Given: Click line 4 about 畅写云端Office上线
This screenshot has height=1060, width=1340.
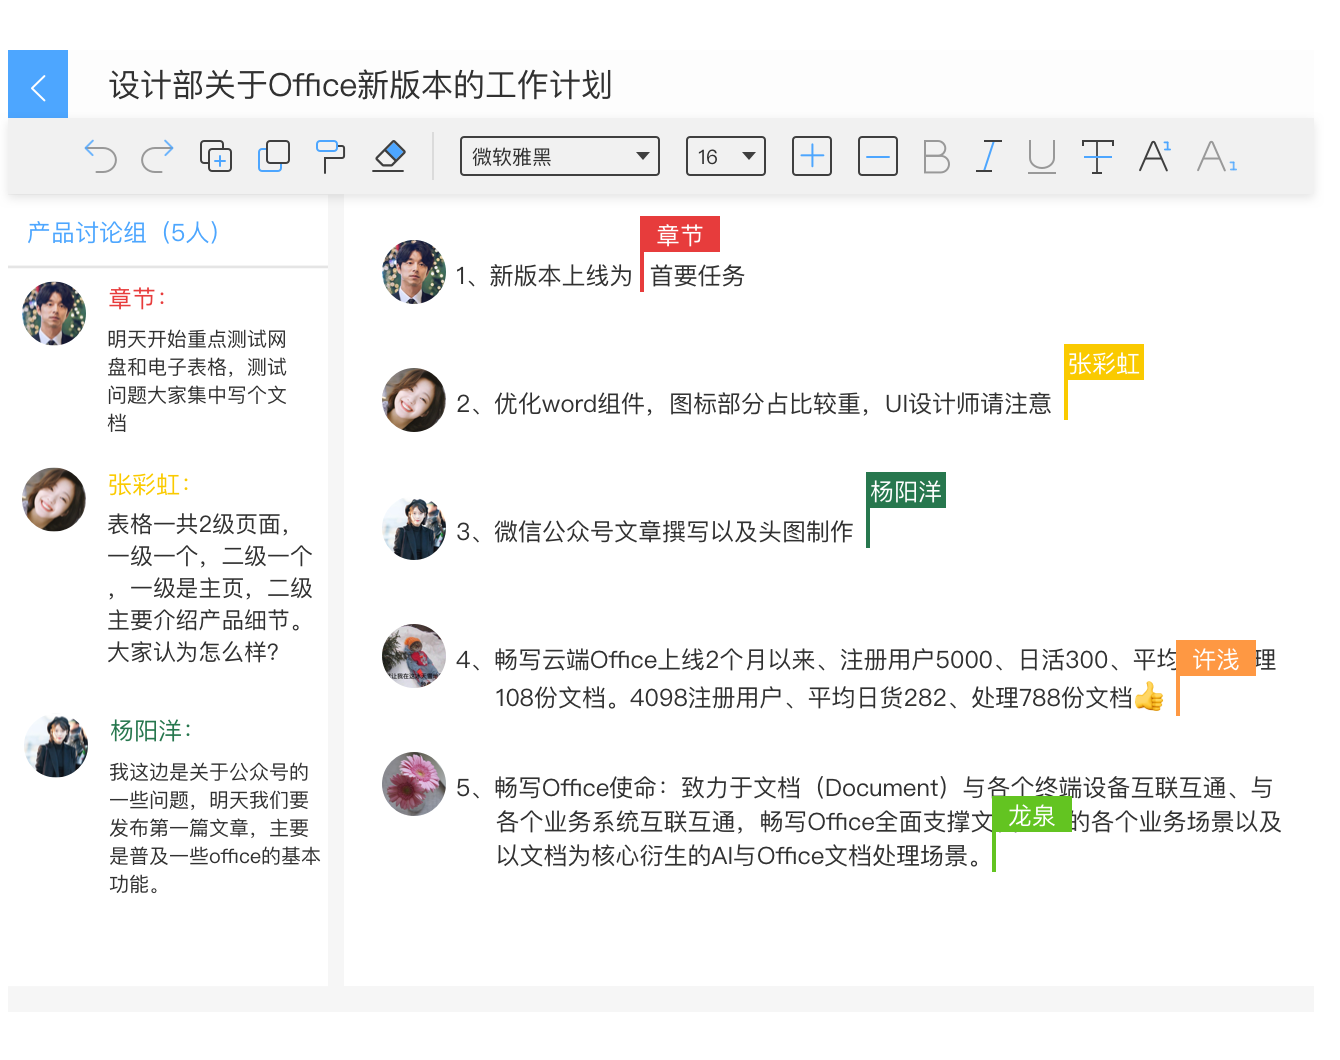Looking at the screenshot, I should pyautogui.click(x=866, y=678).
